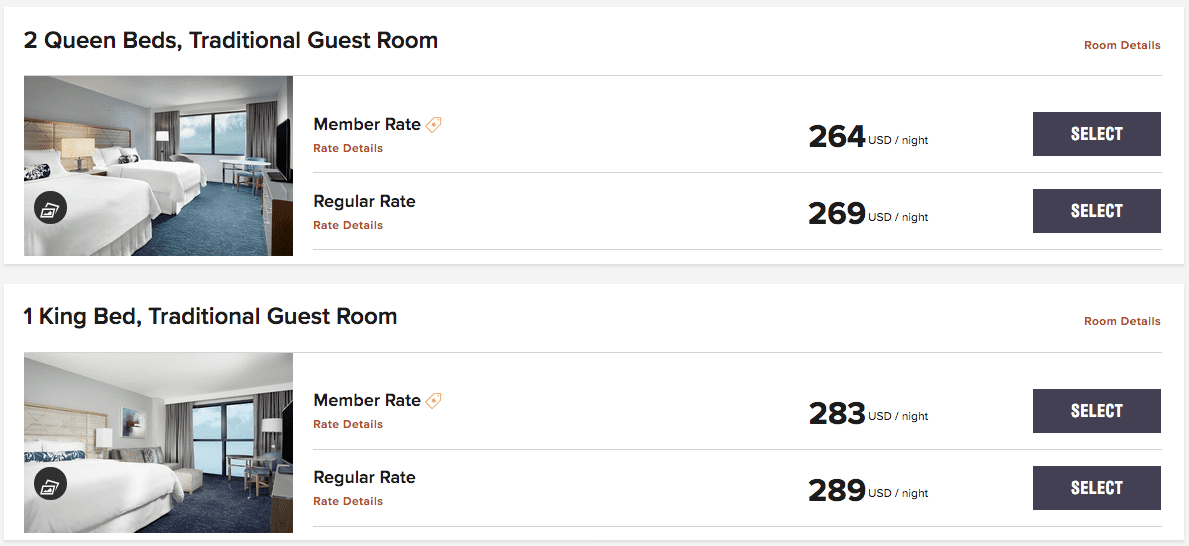Click the 2 Queen Beds room photo
This screenshot has width=1189, height=546.
point(158,166)
